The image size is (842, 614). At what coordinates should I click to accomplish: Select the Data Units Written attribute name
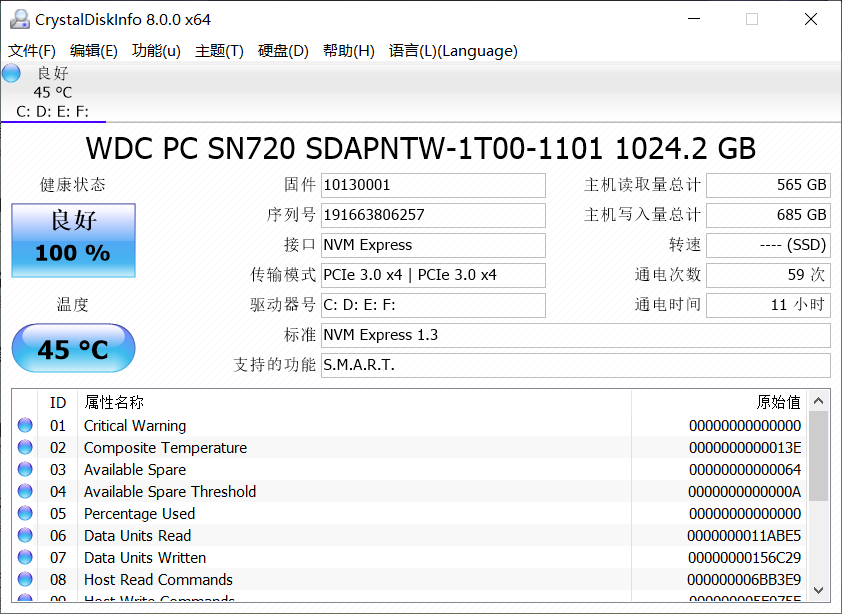(x=145, y=558)
